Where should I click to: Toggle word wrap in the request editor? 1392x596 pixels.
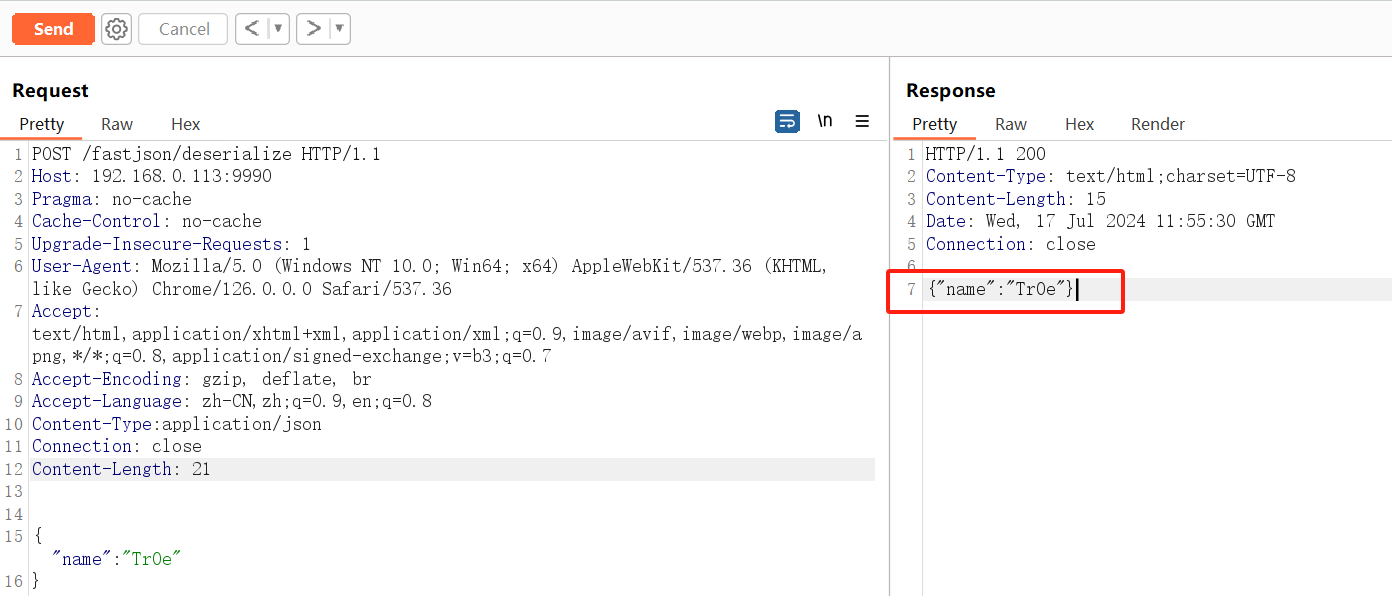pos(787,120)
